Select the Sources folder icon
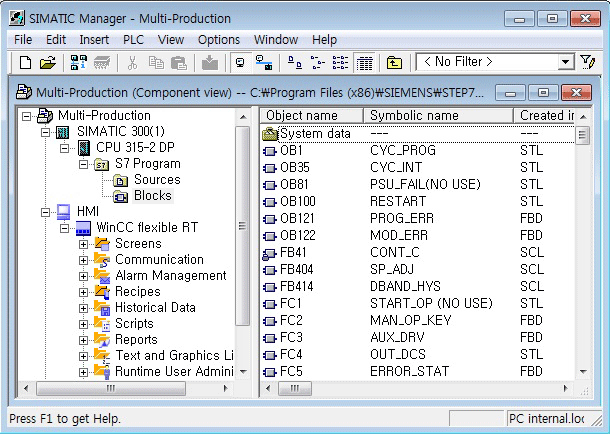610x434 pixels. pos(121,180)
